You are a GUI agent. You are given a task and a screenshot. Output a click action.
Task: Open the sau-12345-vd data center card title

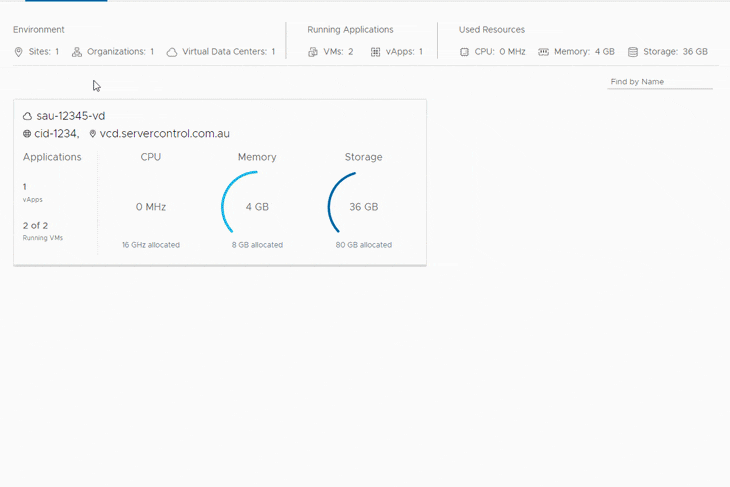70,116
